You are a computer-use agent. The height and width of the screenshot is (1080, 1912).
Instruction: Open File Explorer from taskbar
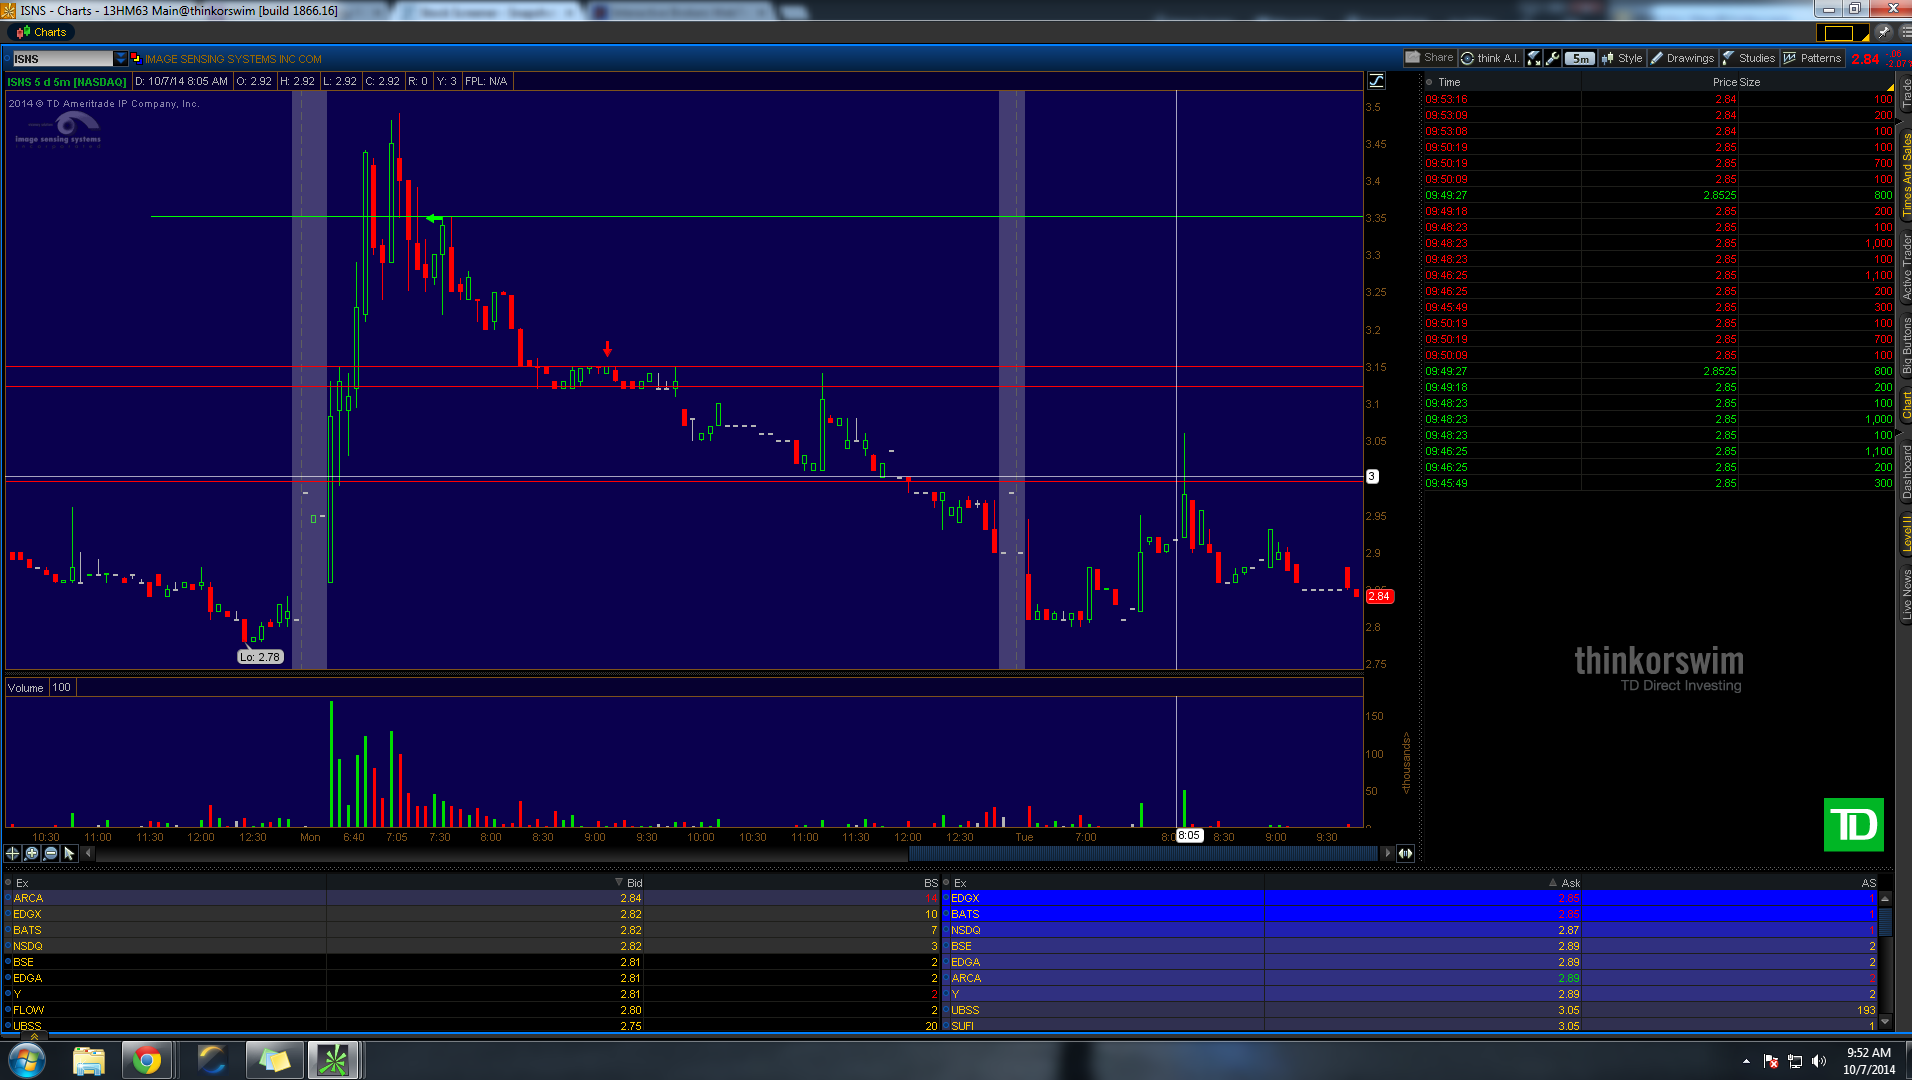click(89, 1060)
